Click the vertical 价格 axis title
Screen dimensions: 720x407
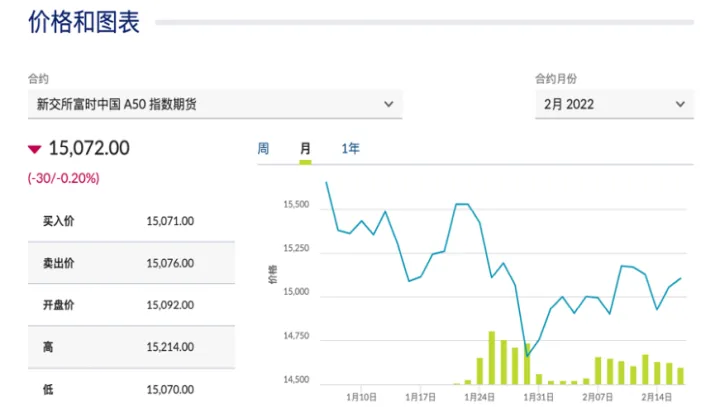272,274
